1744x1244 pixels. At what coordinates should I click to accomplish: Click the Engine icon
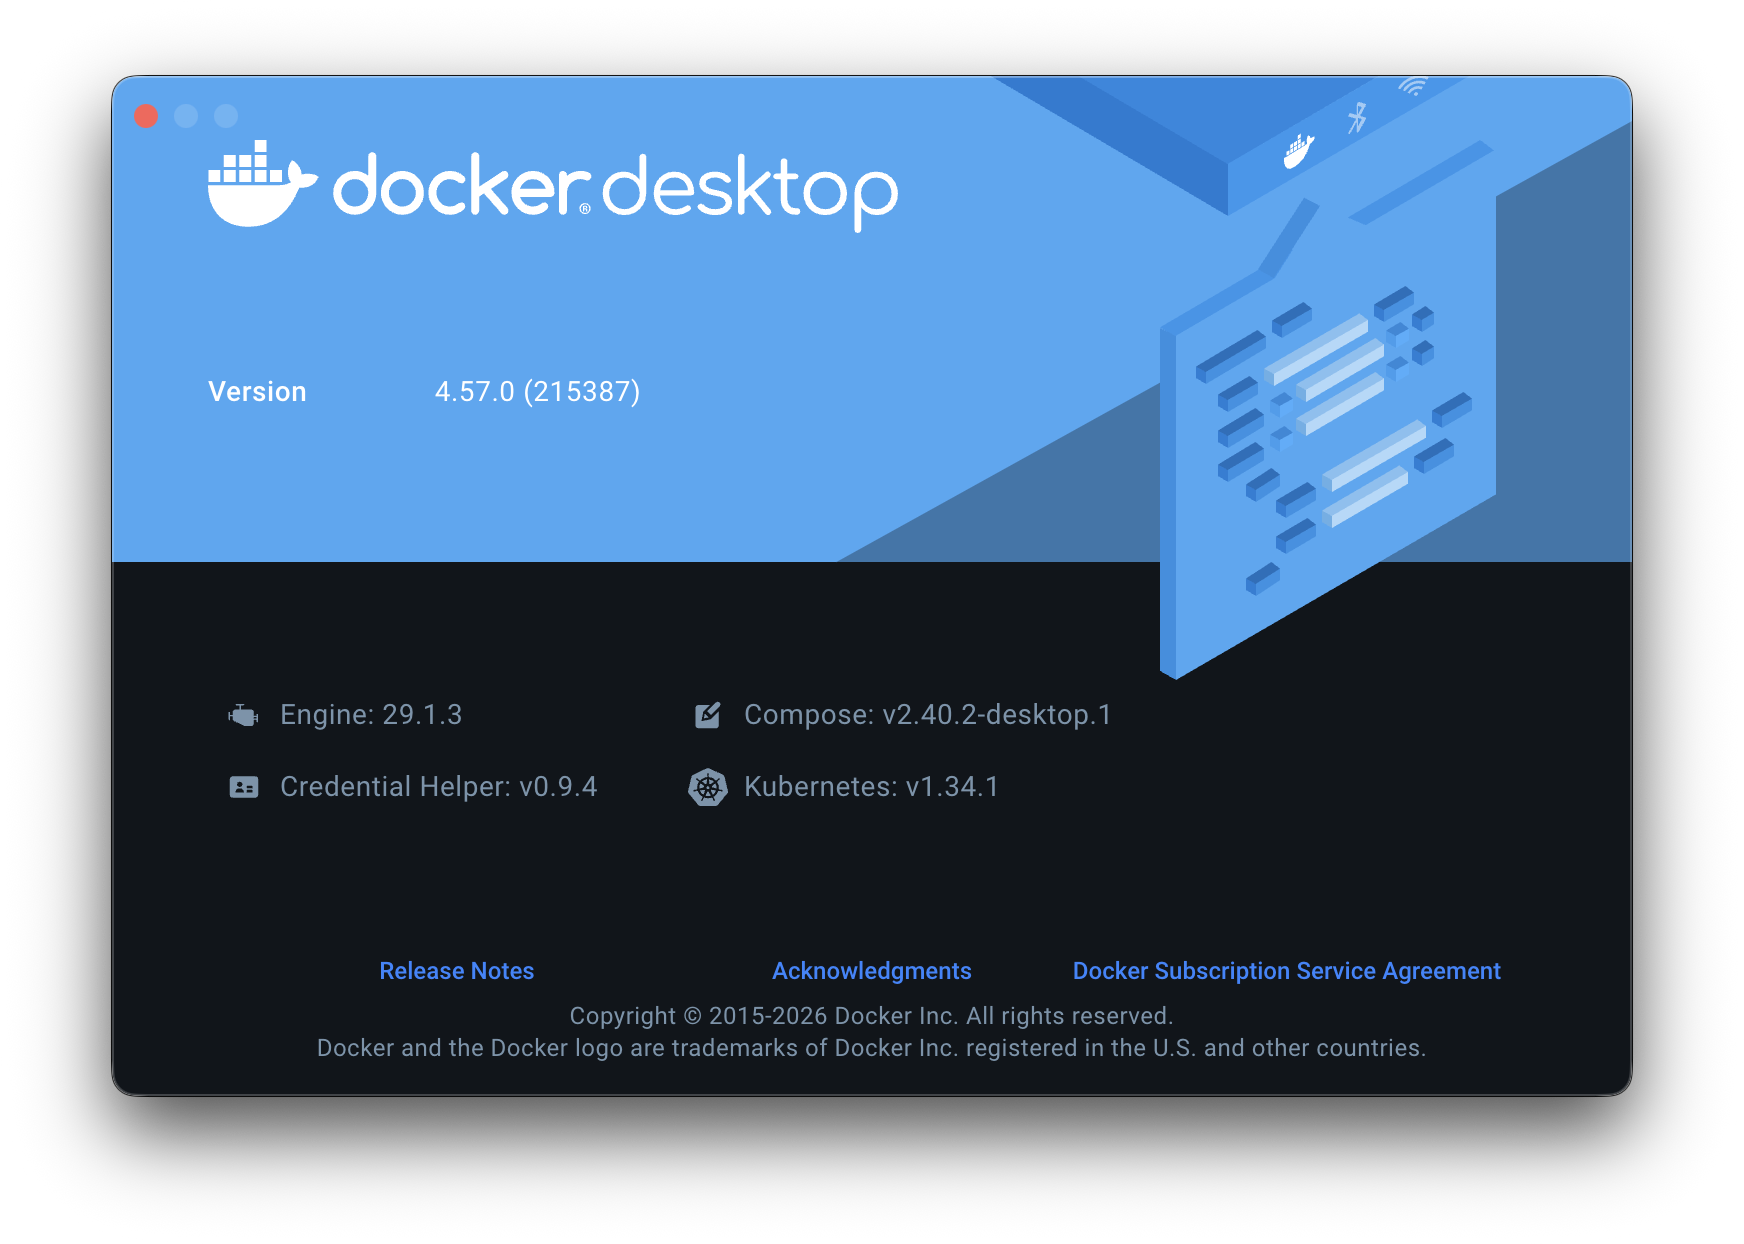[243, 715]
